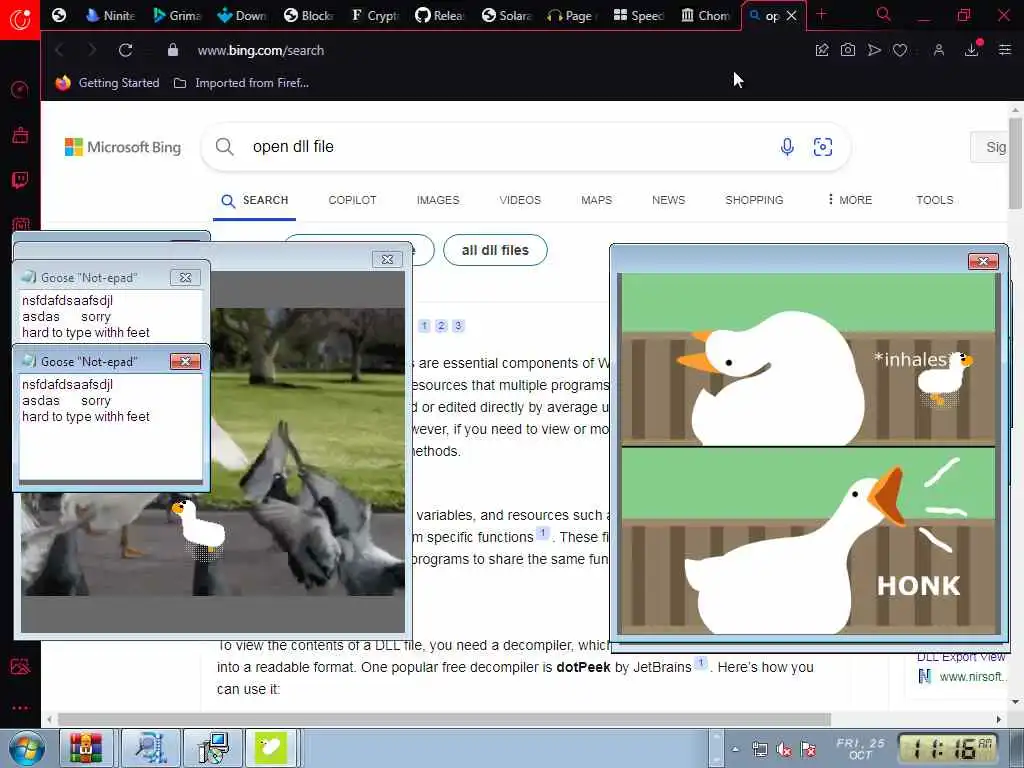Open Bing visual search camera icon
1024x768 pixels.
pos(823,147)
